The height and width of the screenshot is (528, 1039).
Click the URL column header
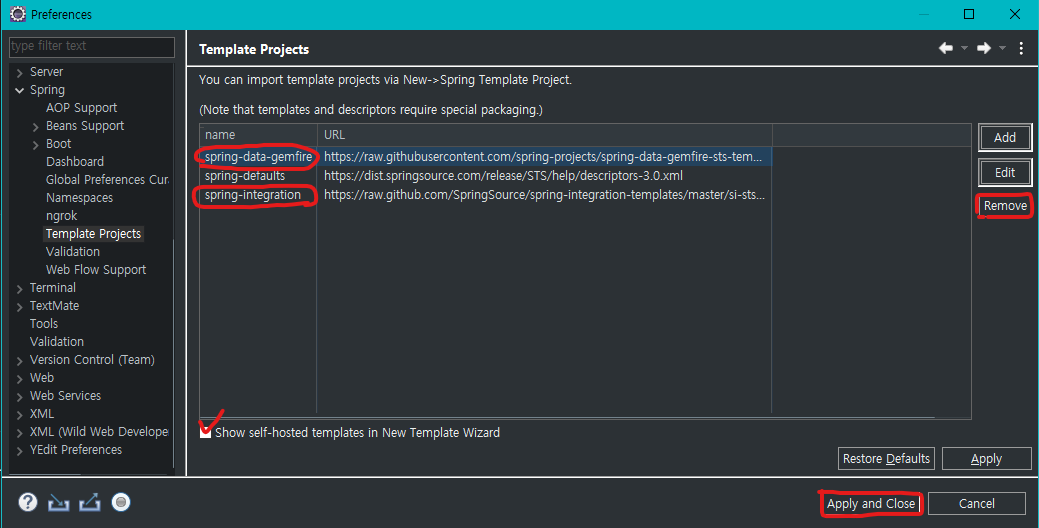click(x=545, y=134)
